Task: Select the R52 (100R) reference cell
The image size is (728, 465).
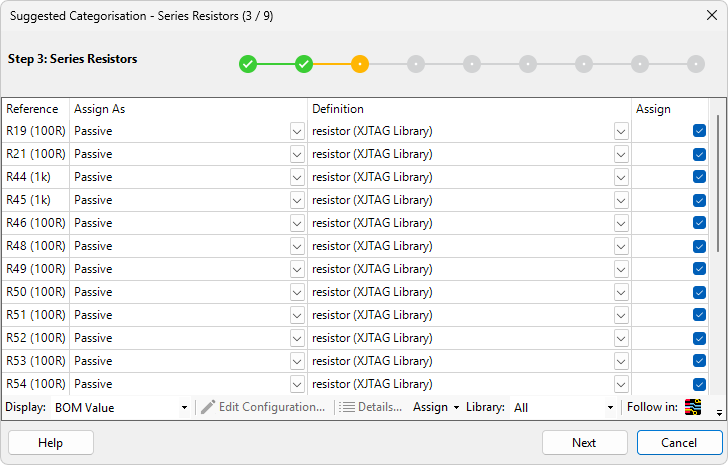Action: click(36, 338)
